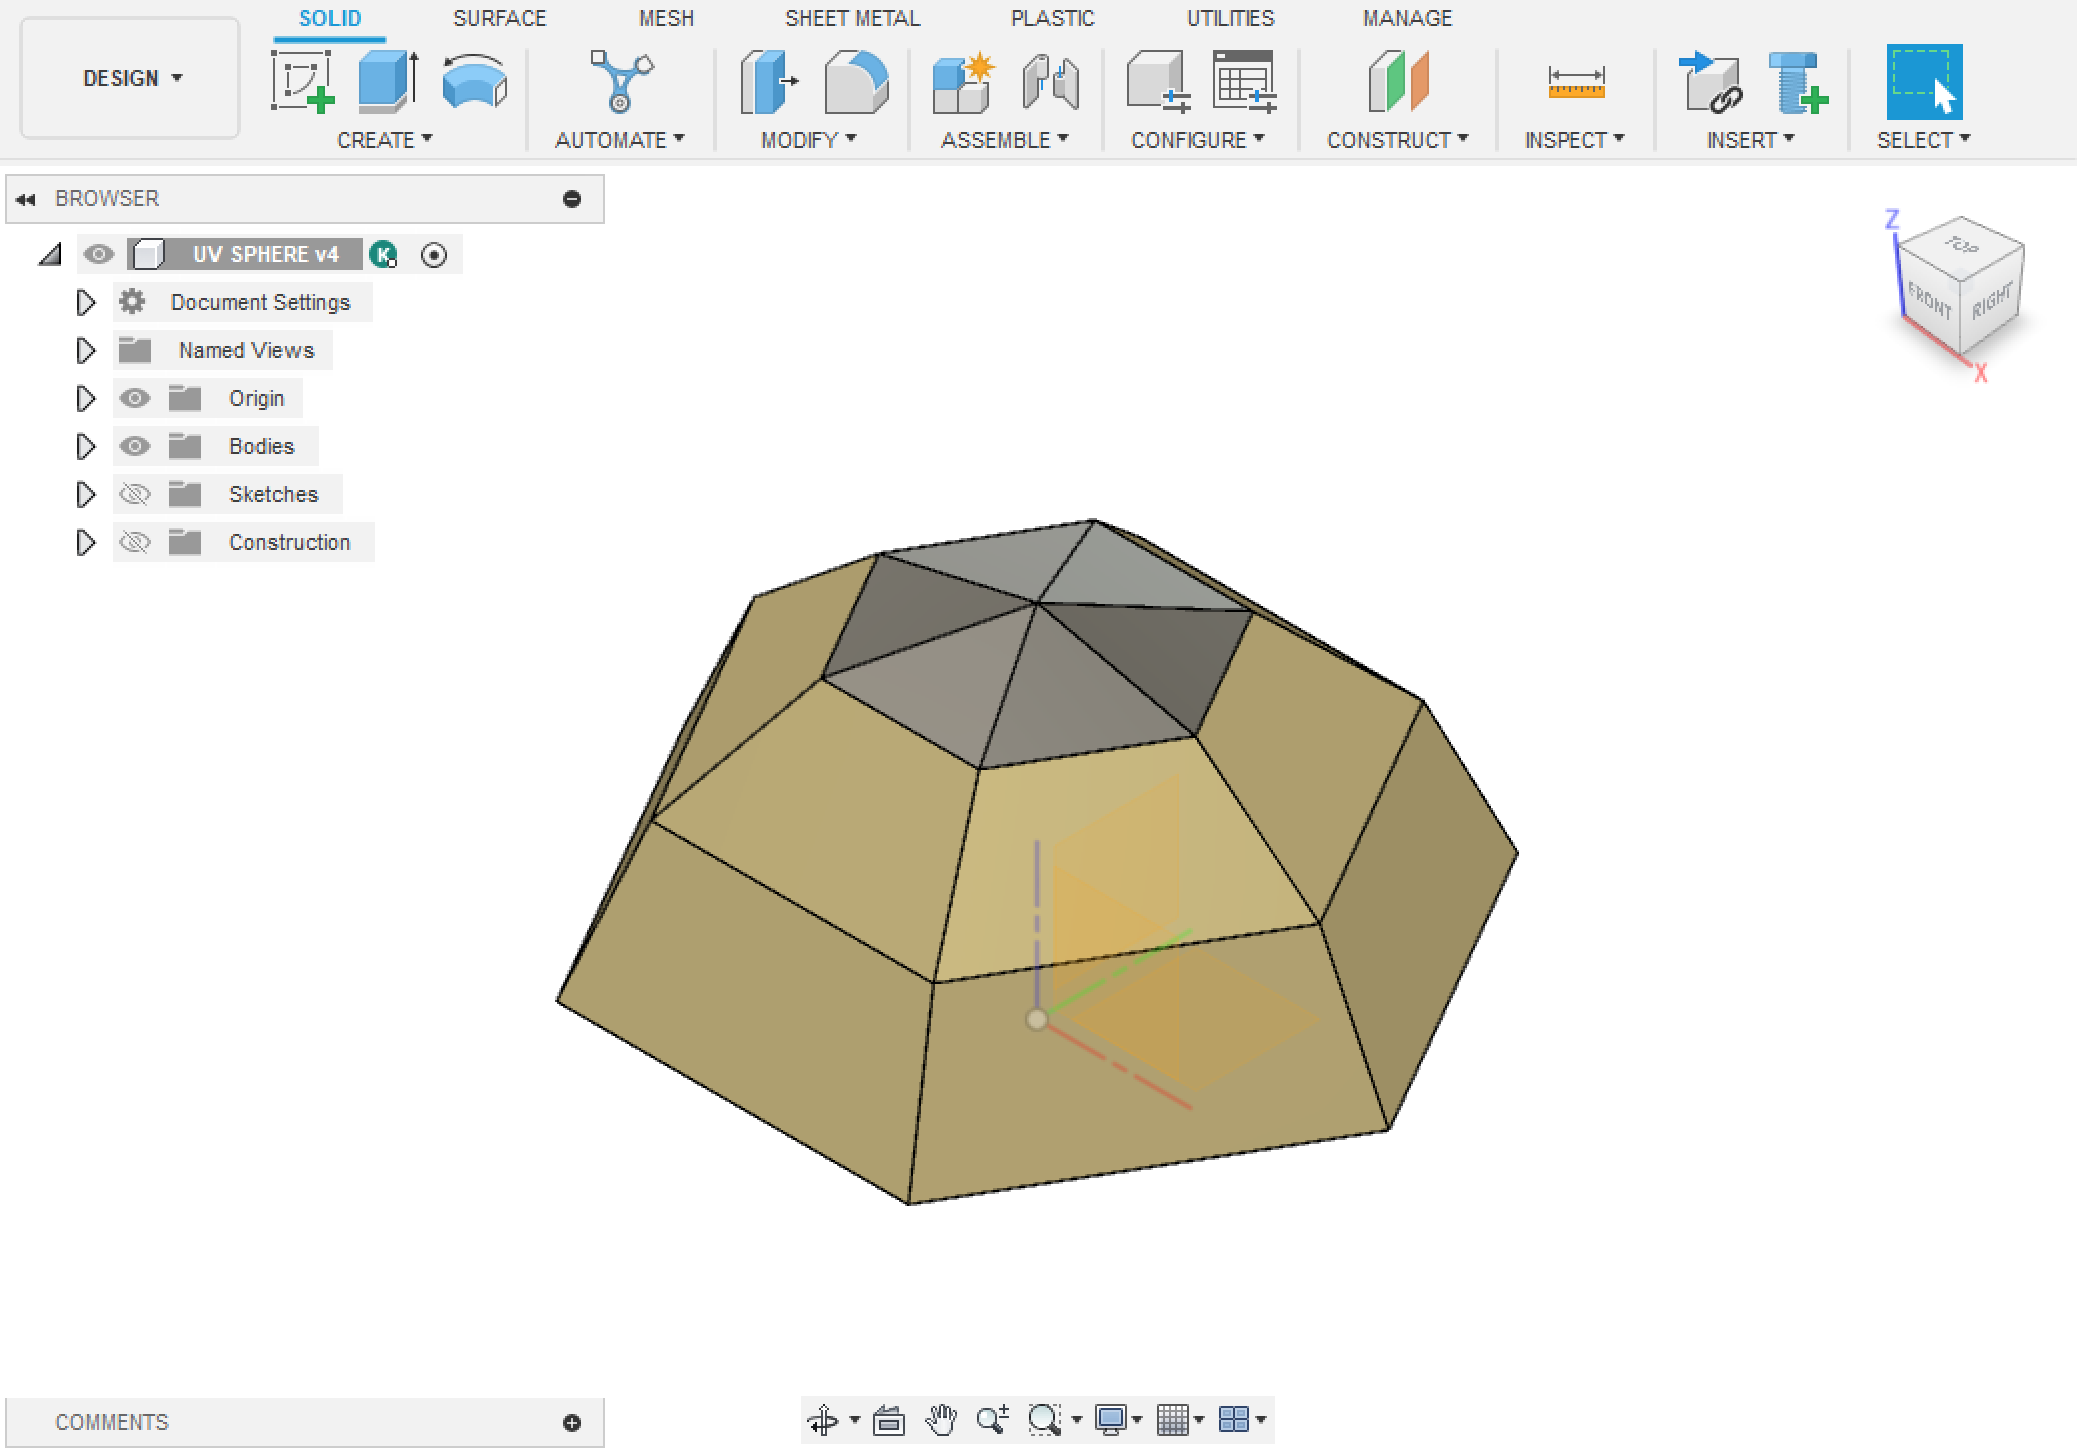Show the hidden Sketches folder
The width and height of the screenshot is (2077, 1455).
[x=134, y=494]
